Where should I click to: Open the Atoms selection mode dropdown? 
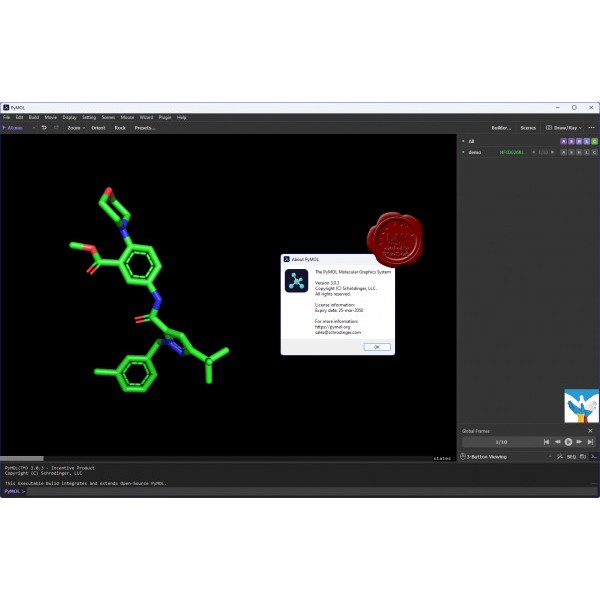pyautogui.click(x=15, y=128)
